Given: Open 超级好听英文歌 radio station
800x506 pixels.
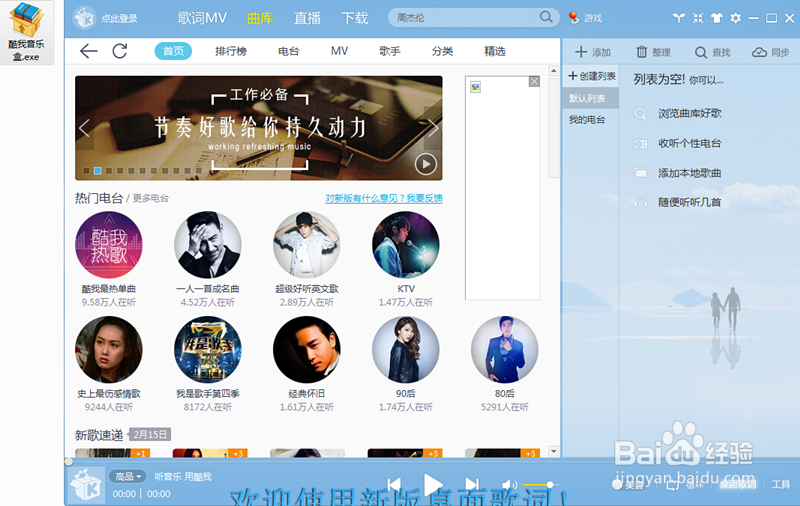Looking at the screenshot, I should click(307, 245).
